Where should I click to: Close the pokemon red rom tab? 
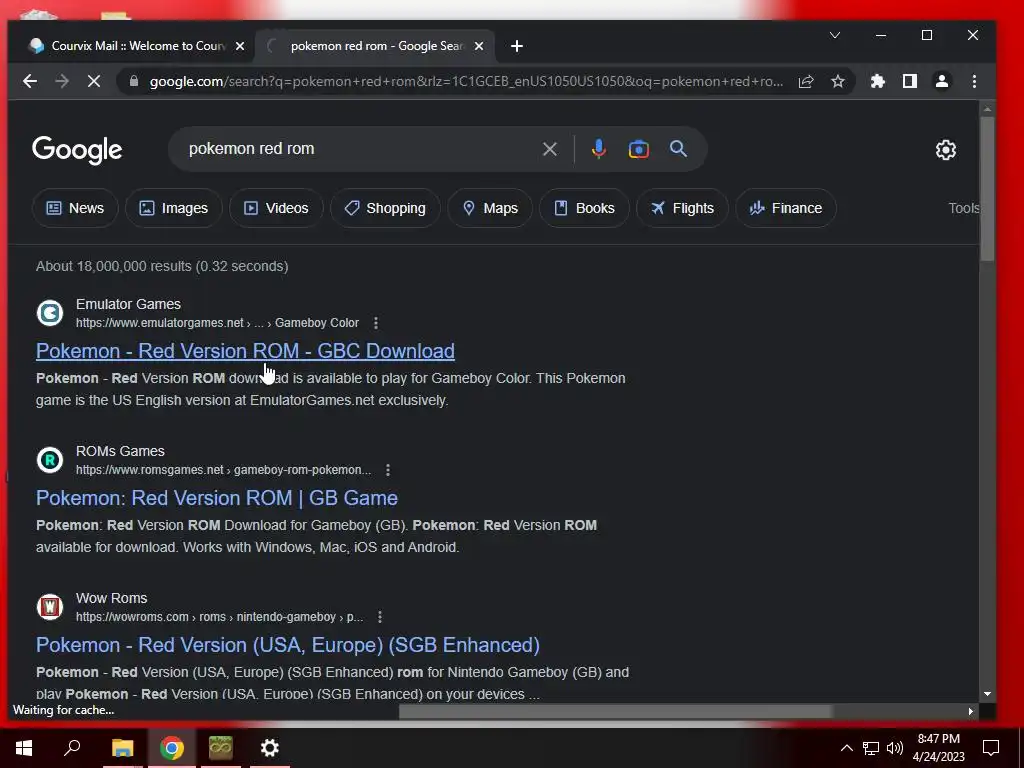pos(479,46)
